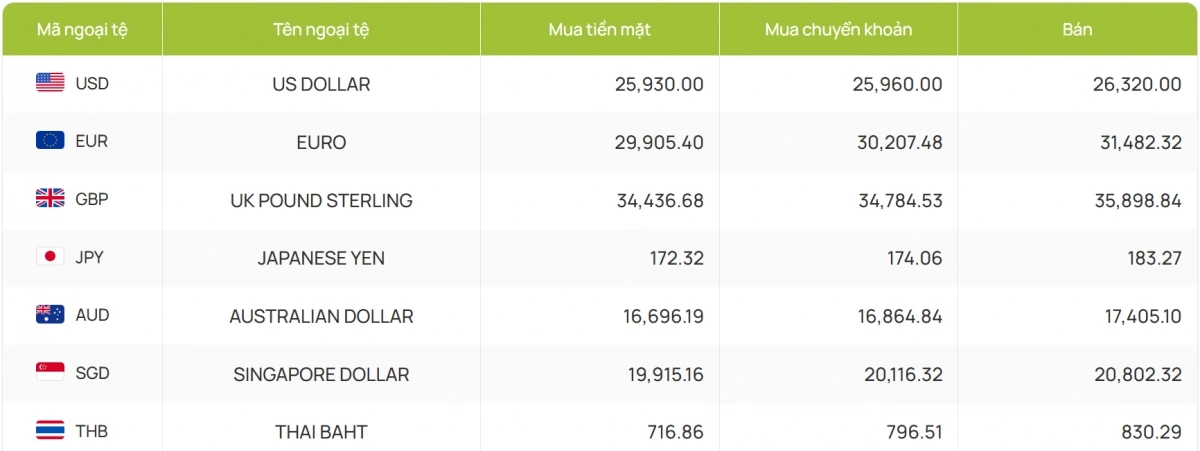Screen dimensions: 1200x451
Task: Click the United States flag icon
Action: (x=50, y=83)
